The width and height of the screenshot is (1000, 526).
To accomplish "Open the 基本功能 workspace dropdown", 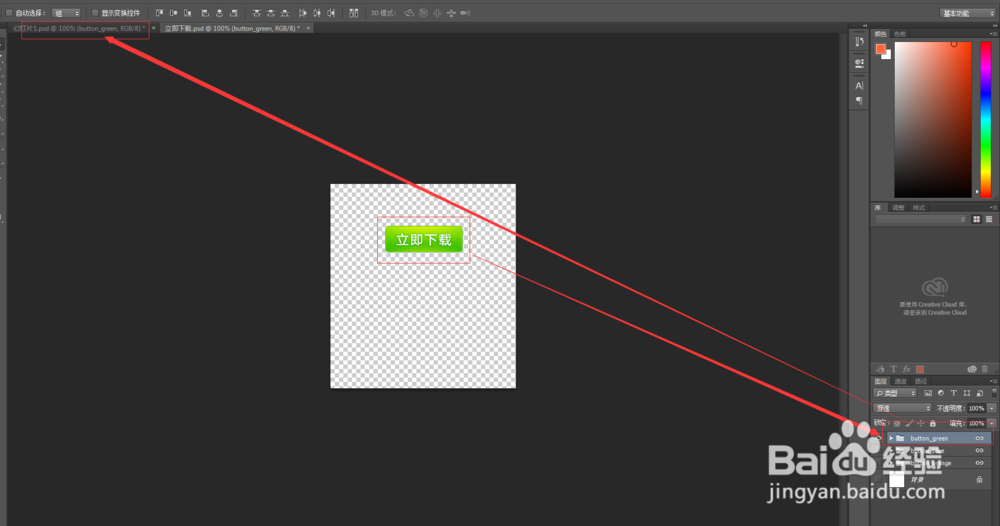I will pyautogui.click(x=967, y=13).
